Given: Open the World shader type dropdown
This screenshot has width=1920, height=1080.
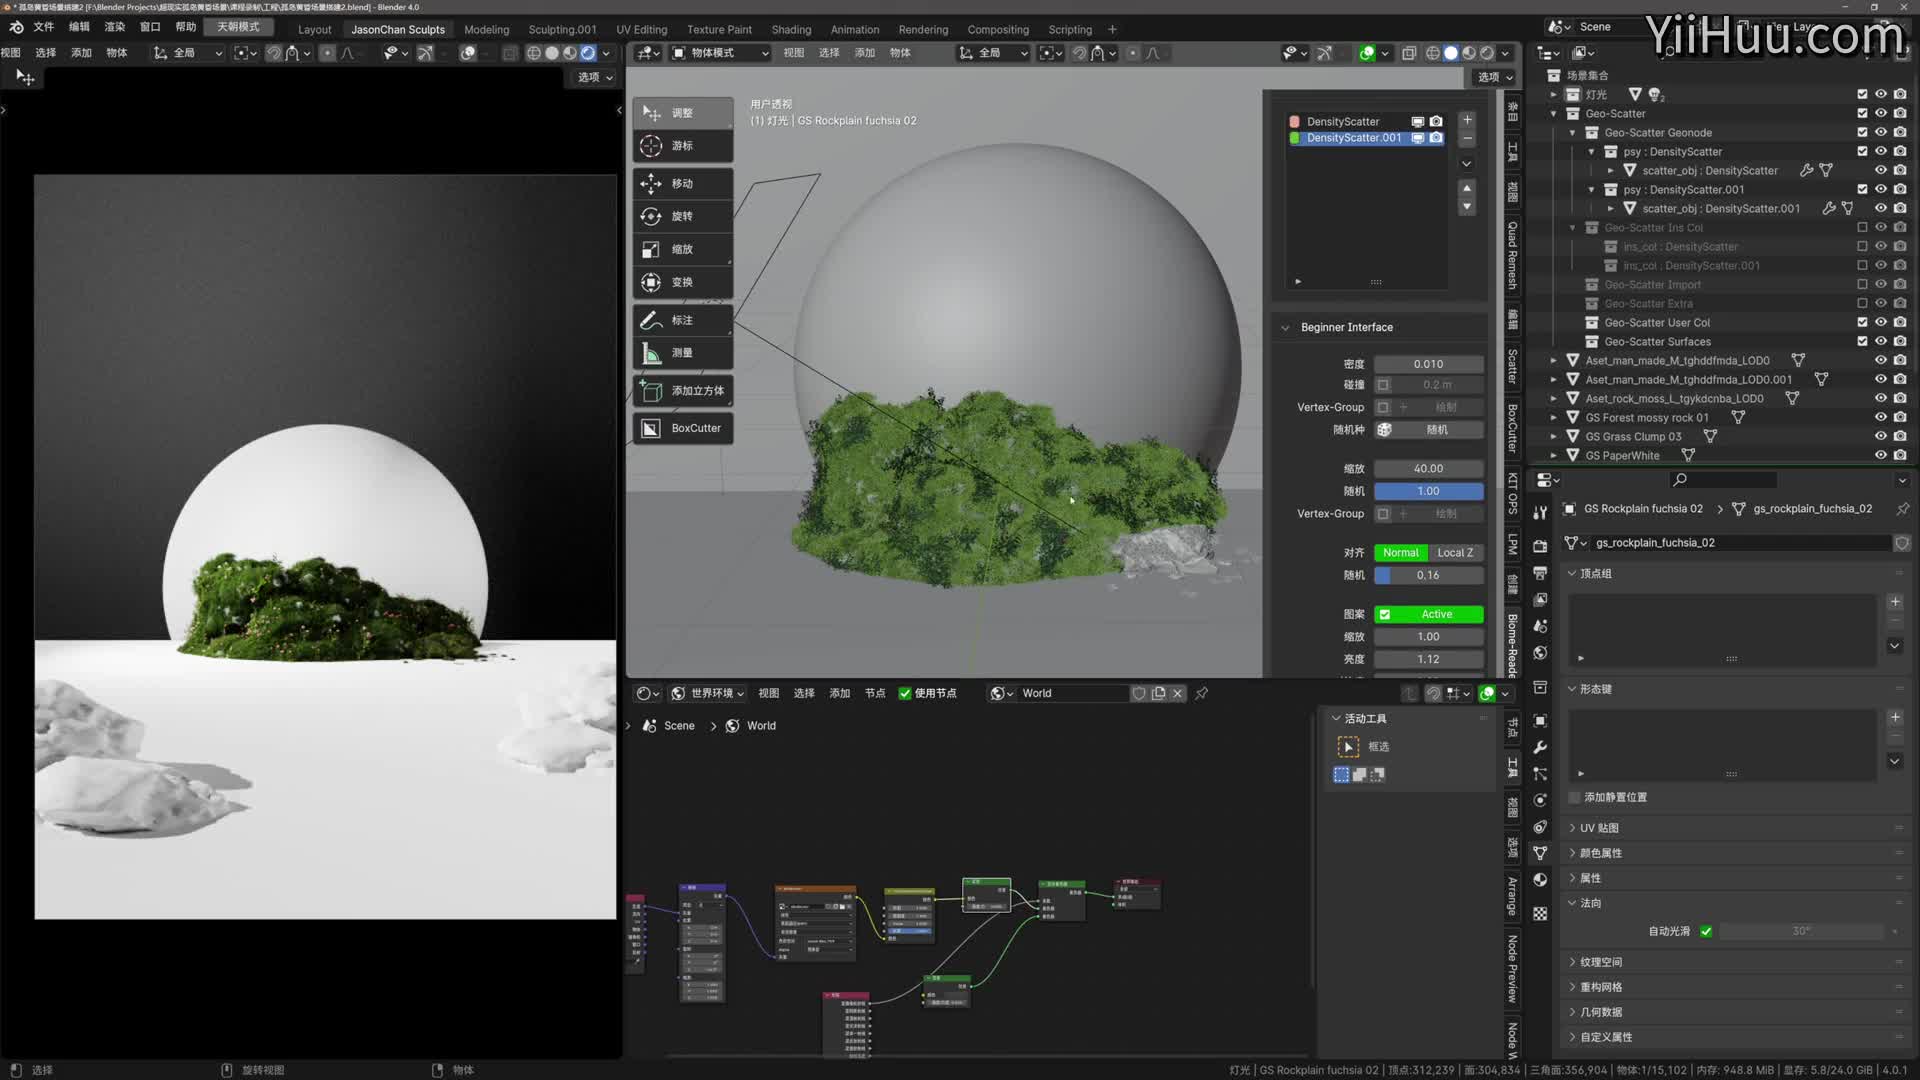Looking at the screenshot, I should [707, 693].
